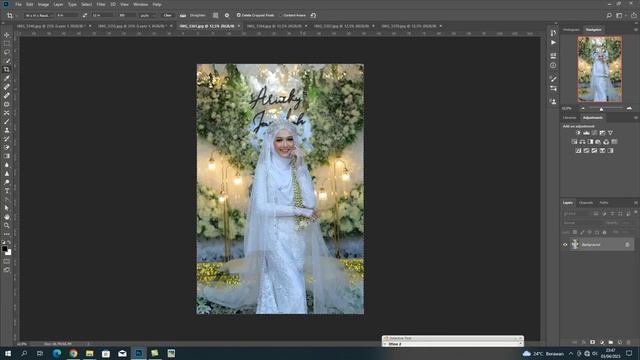Select the Move tool

pyautogui.click(x=7, y=35)
